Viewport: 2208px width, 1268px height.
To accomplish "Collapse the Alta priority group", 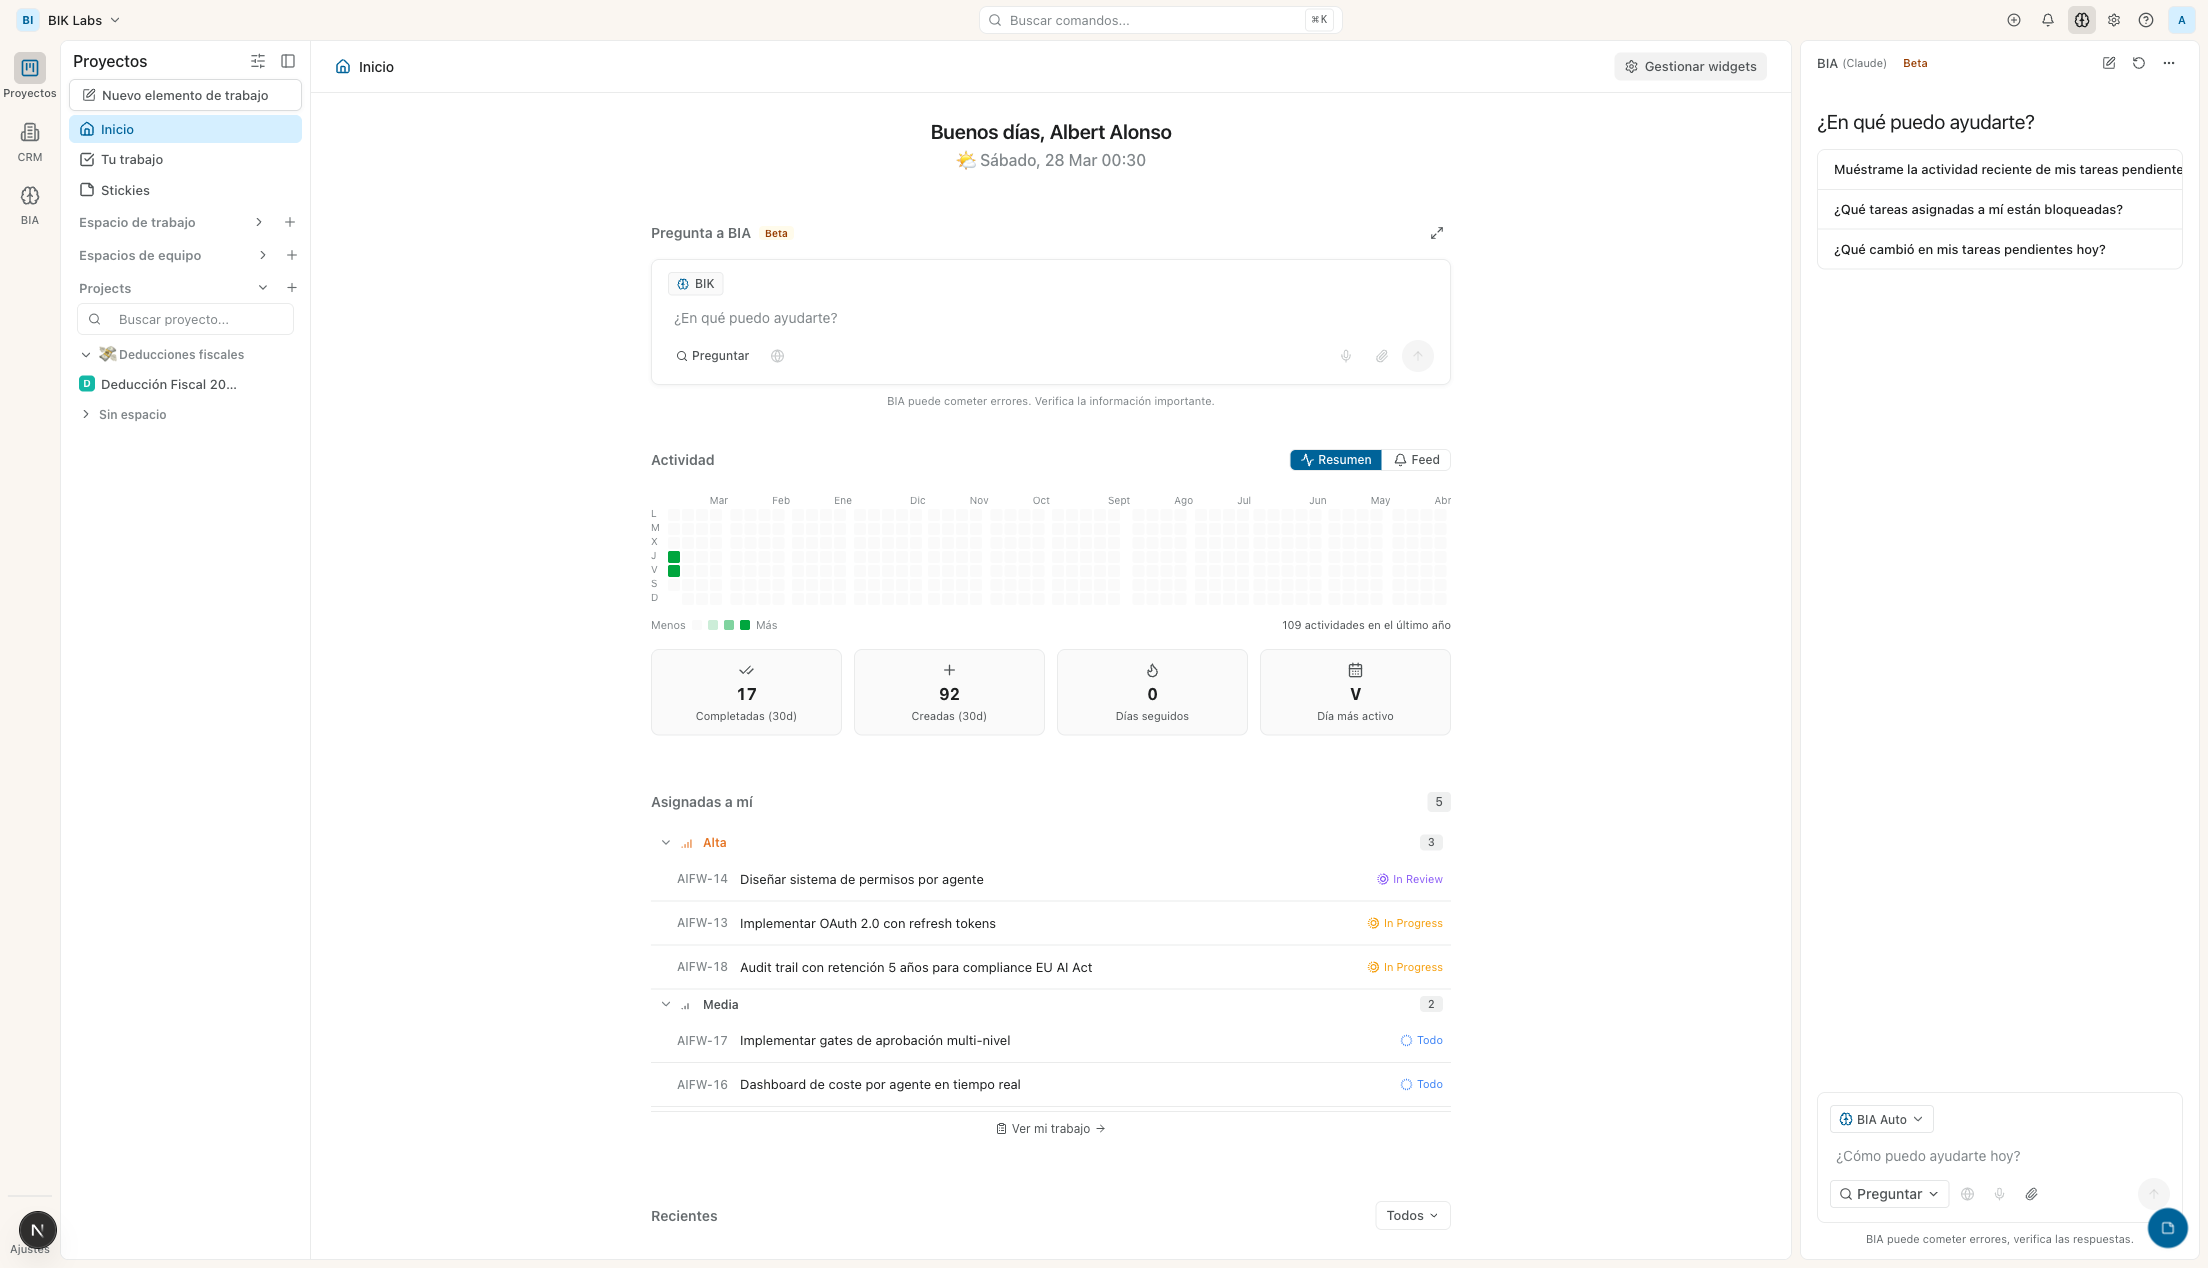I will (x=666, y=843).
